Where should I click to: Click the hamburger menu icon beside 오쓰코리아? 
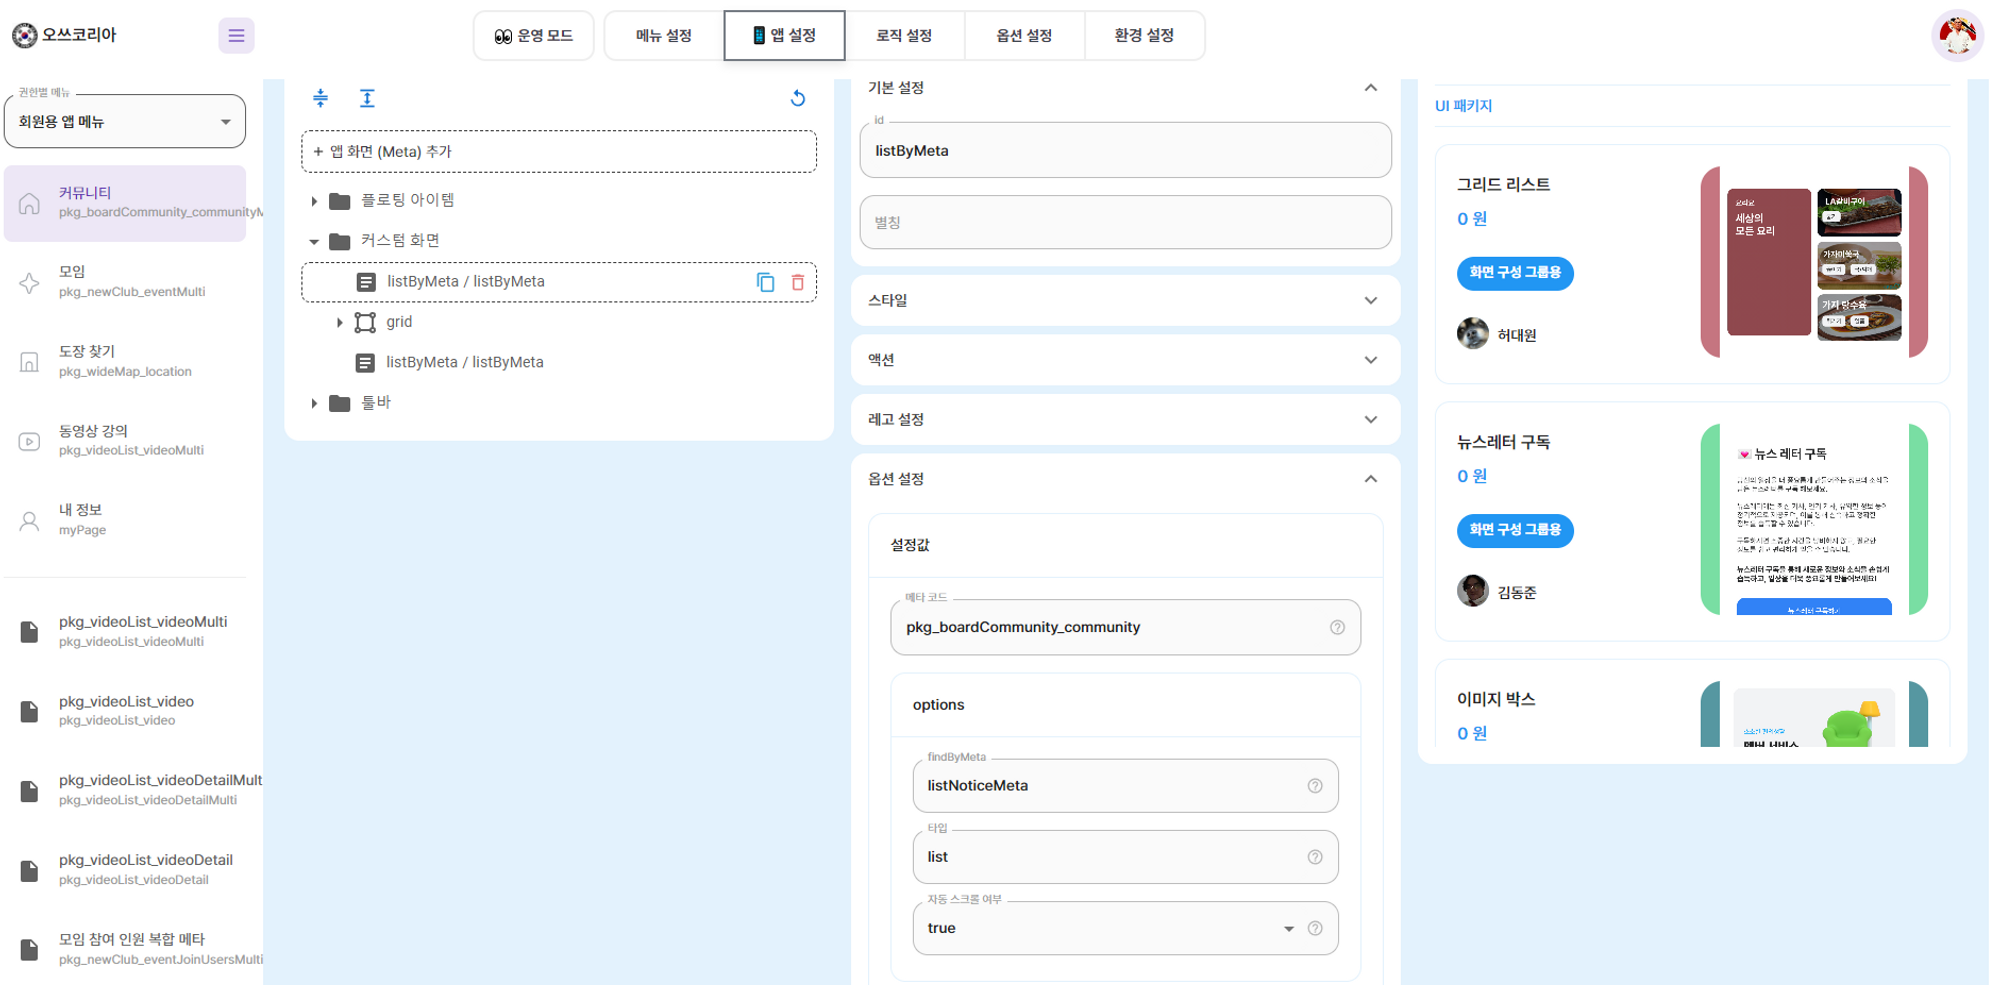click(236, 36)
